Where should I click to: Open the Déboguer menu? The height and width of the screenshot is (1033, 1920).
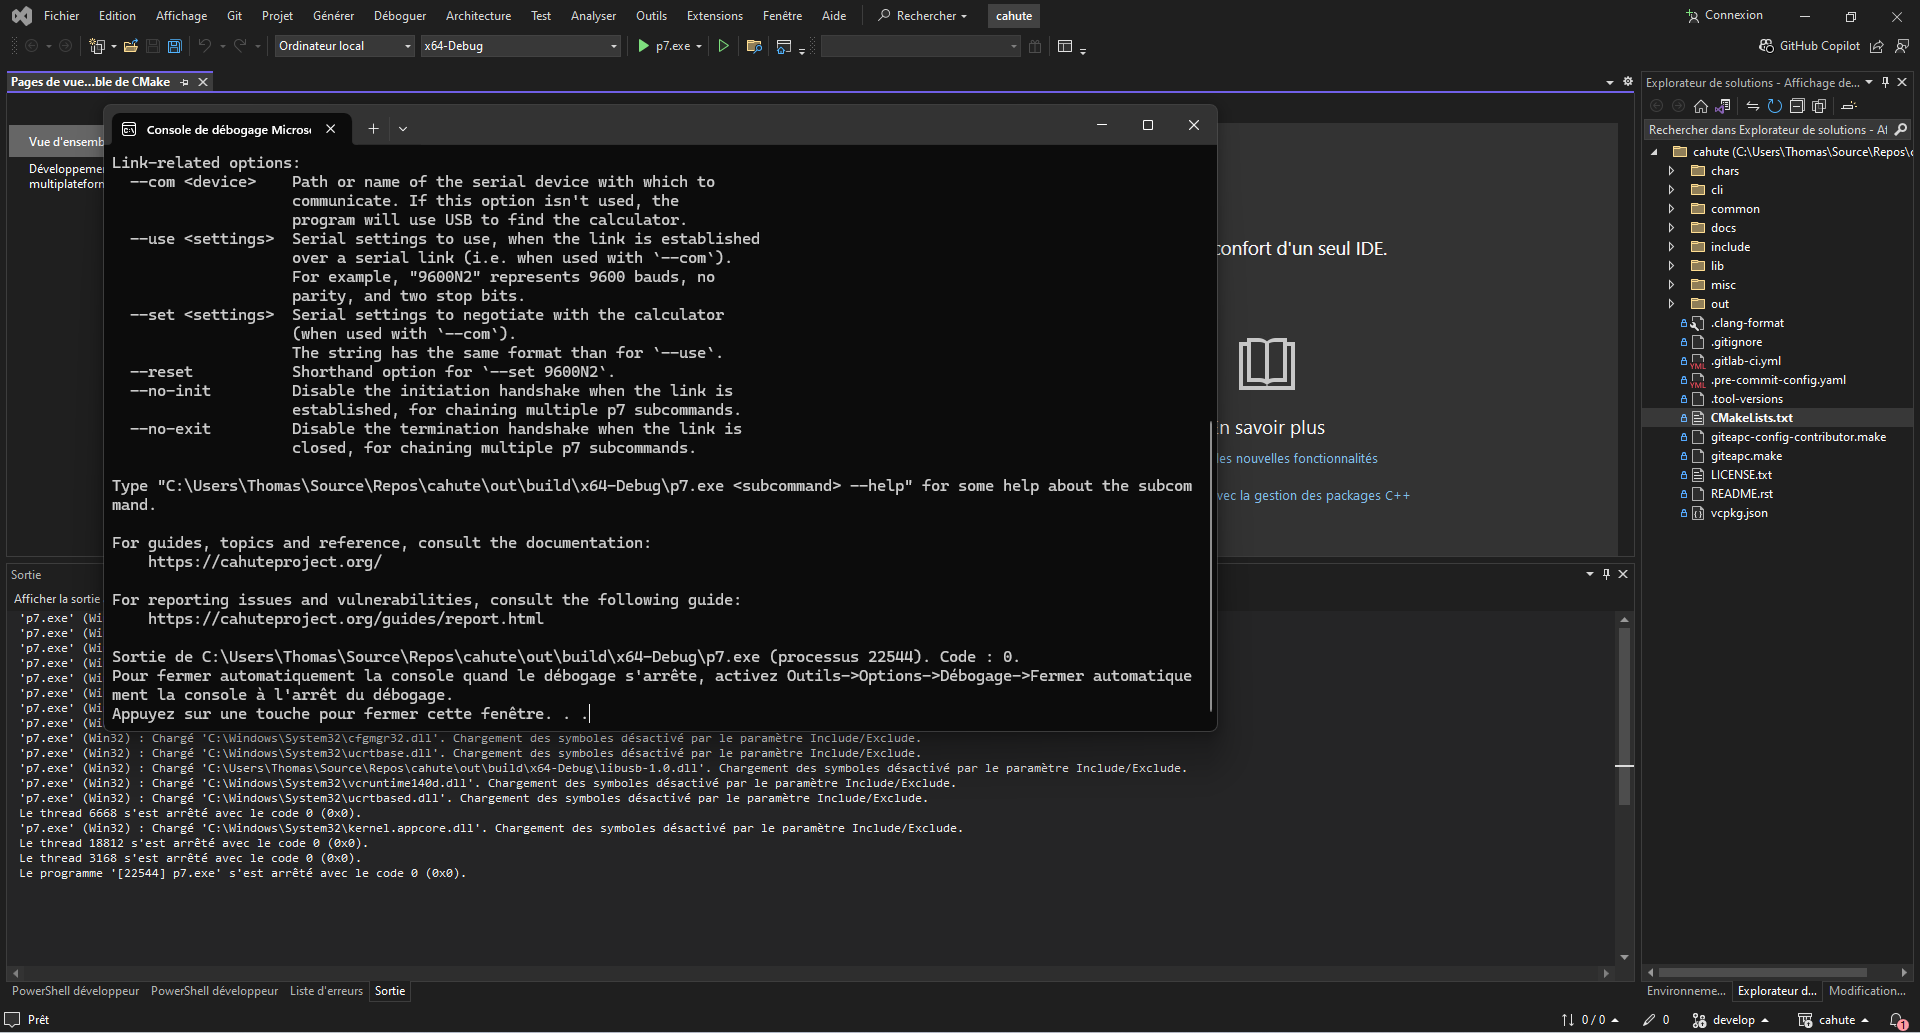[x=399, y=16]
